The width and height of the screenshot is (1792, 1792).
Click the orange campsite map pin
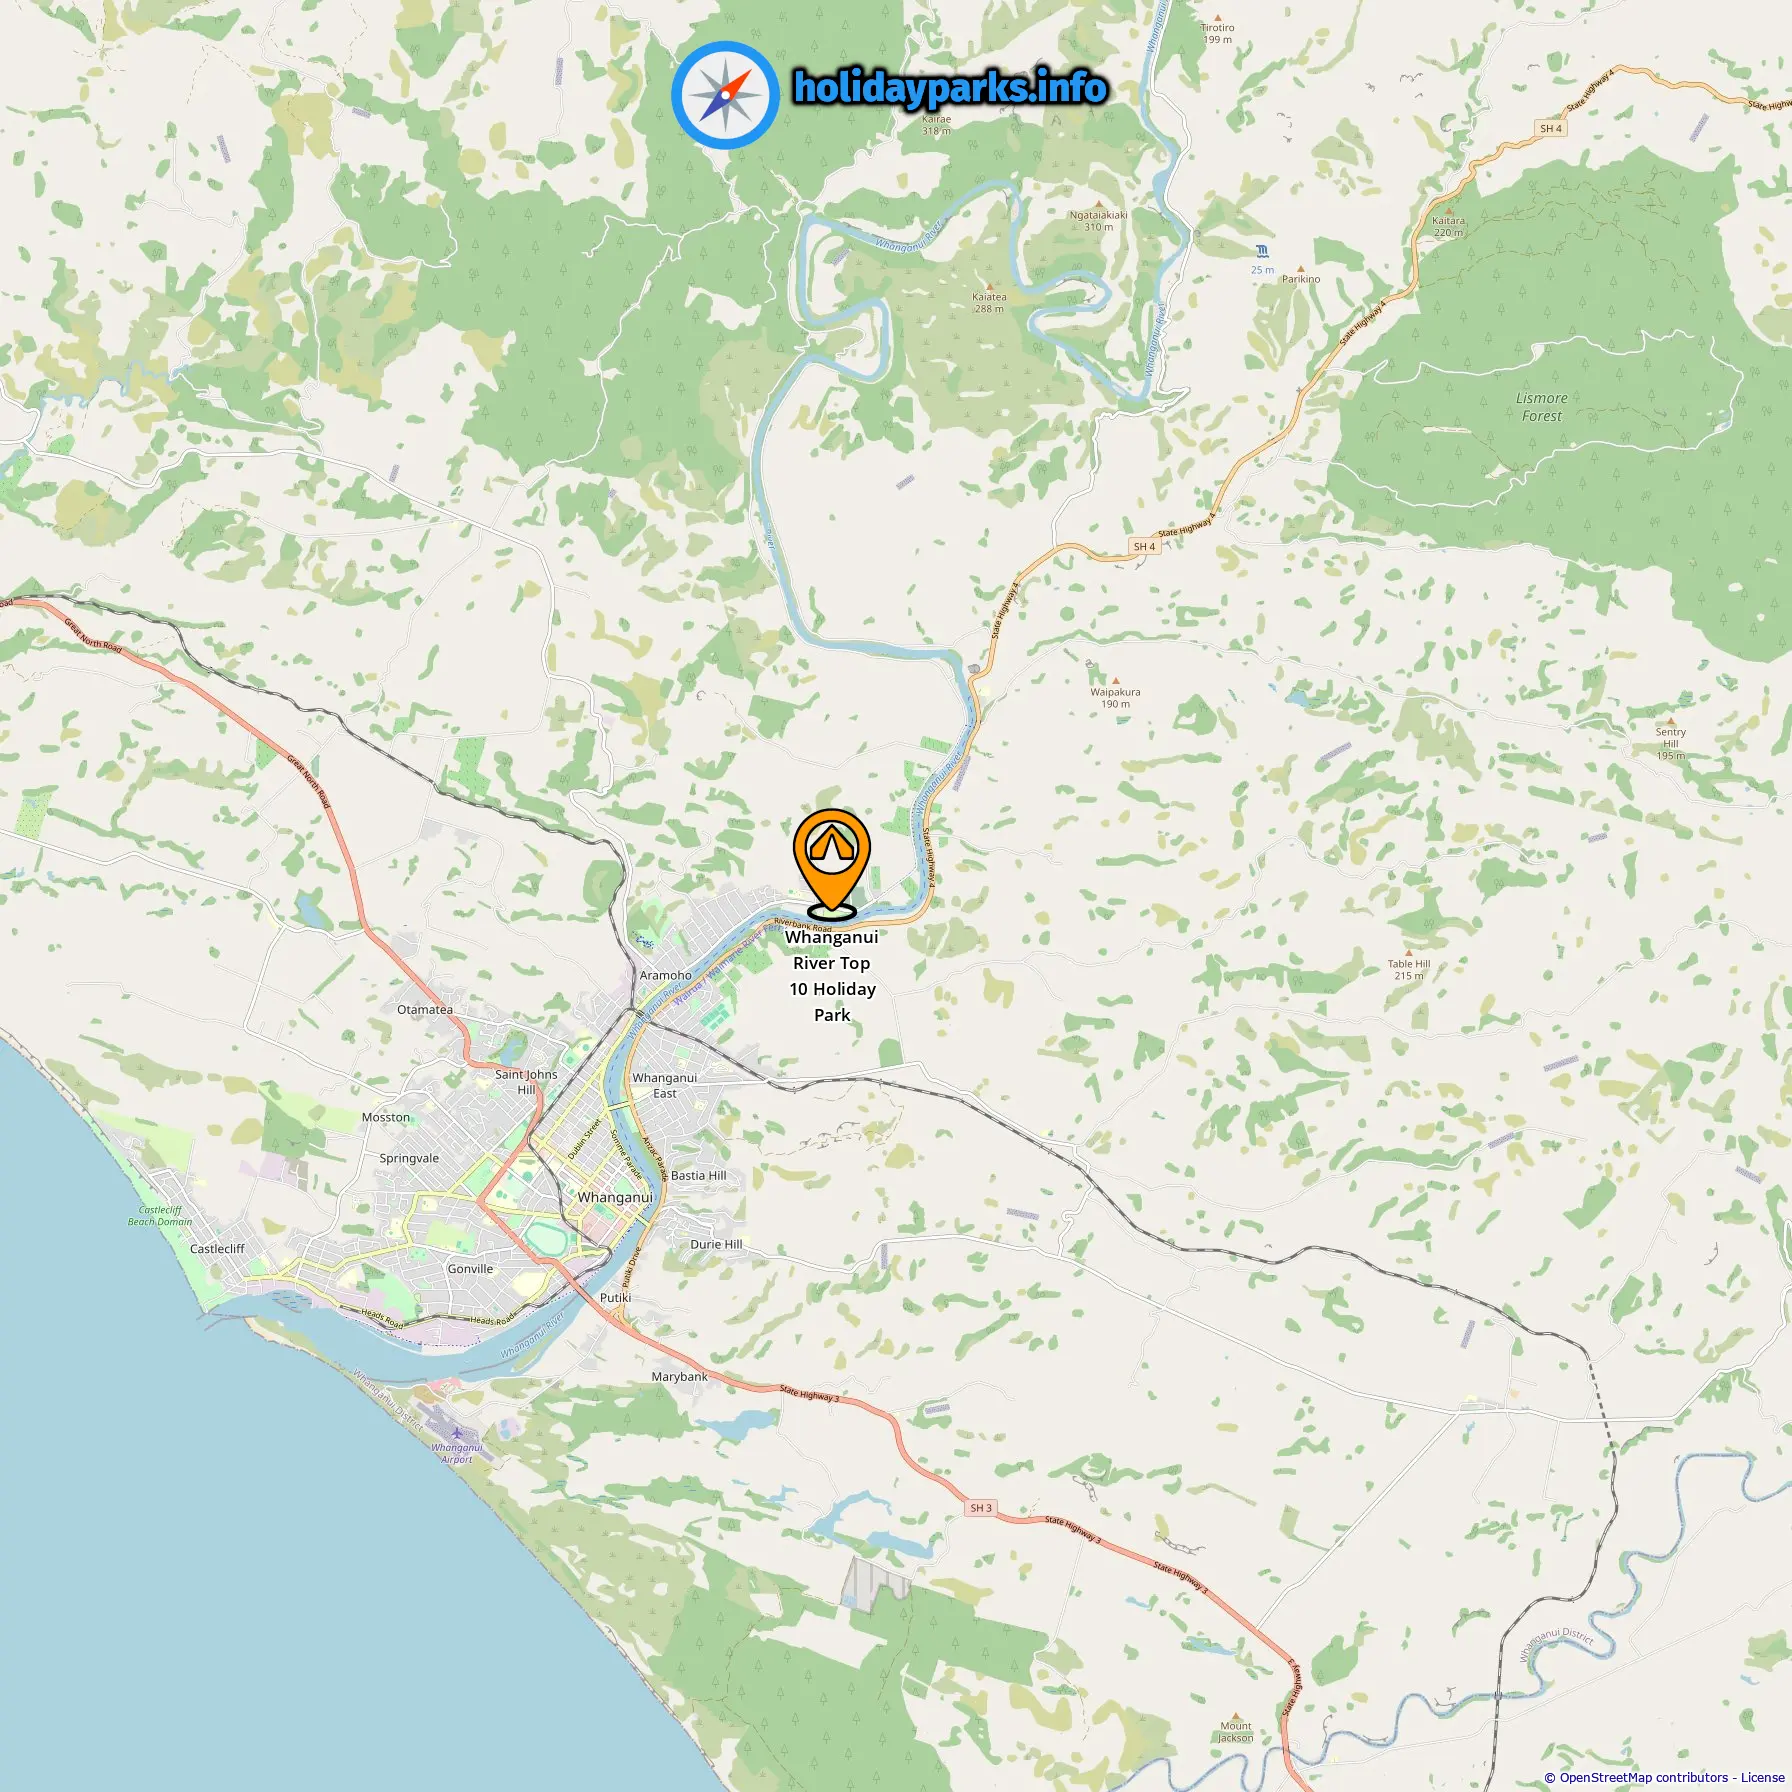(831, 862)
